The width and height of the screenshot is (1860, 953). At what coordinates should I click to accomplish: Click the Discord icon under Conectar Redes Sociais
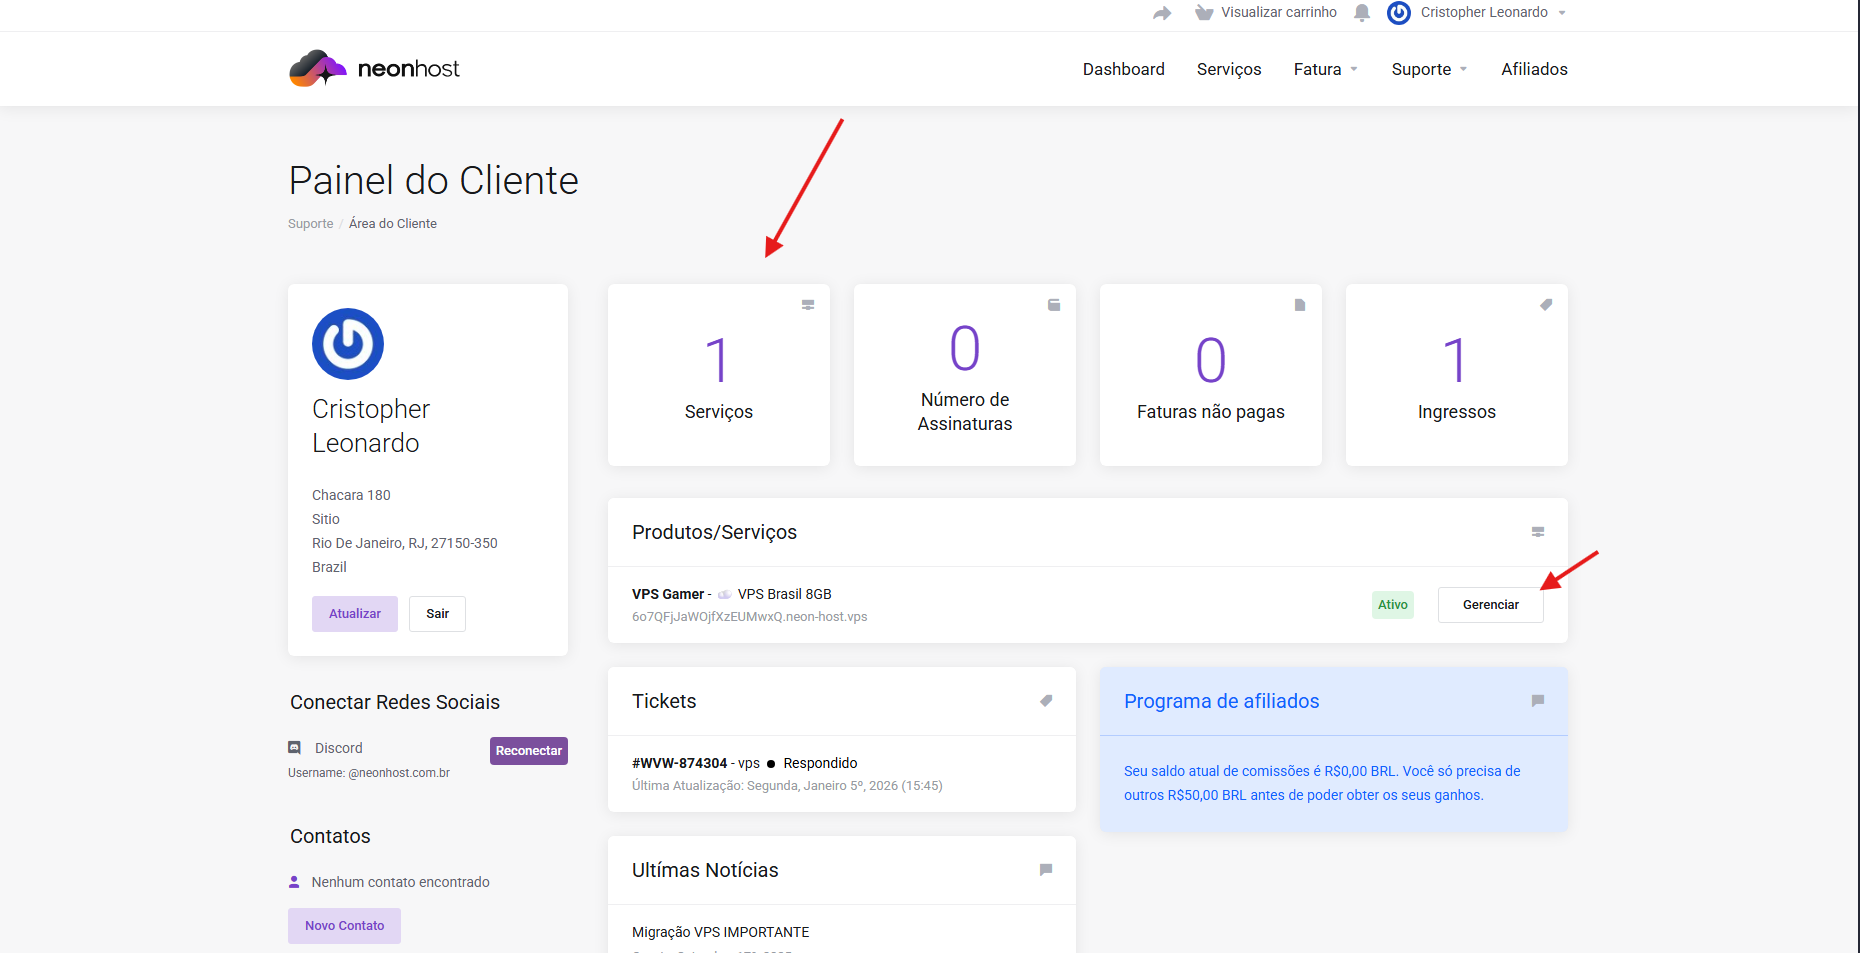coord(294,747)
